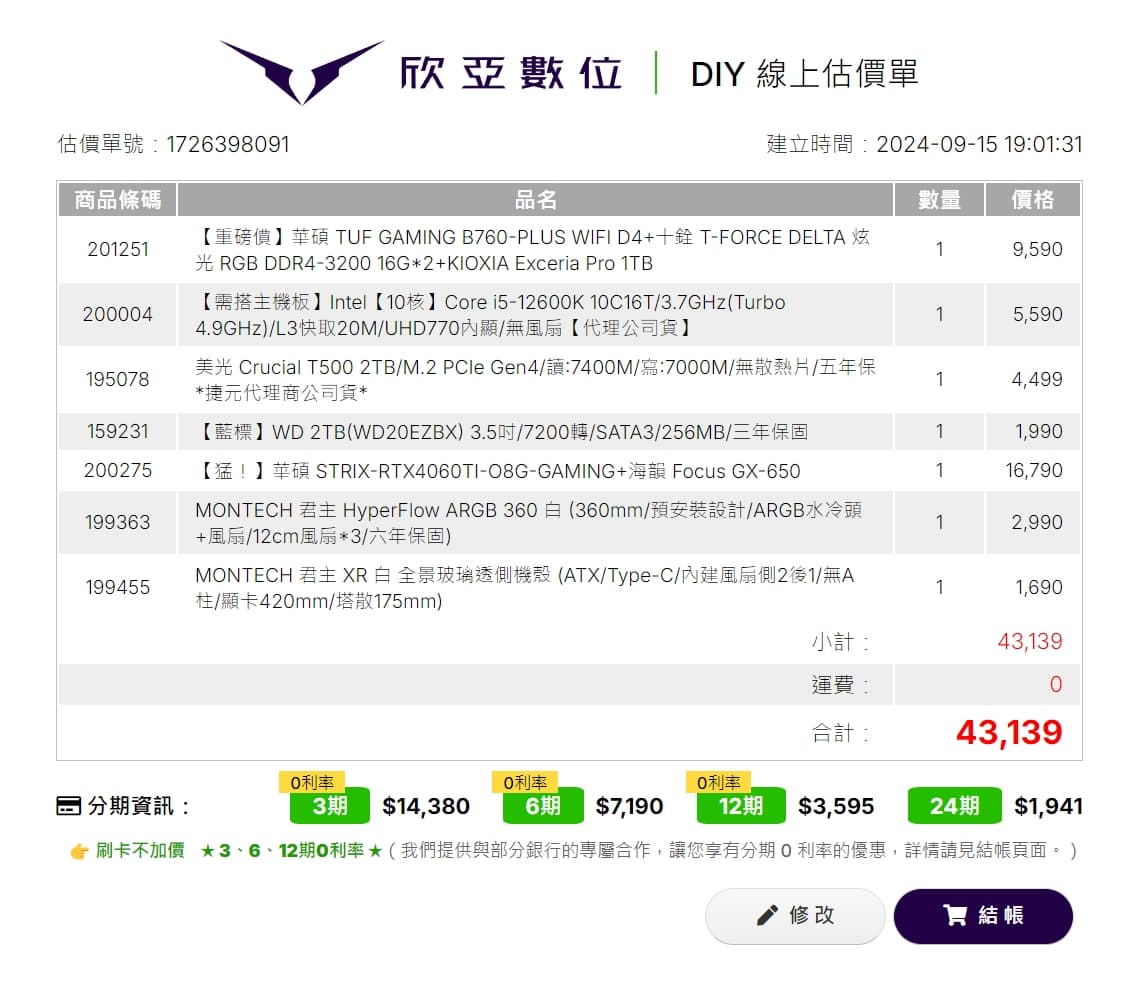Image resolution: width=1140 pixels, height=984 pixels.
Task: Click the bank partnership note in parentheses
Action: click(733, 850)
